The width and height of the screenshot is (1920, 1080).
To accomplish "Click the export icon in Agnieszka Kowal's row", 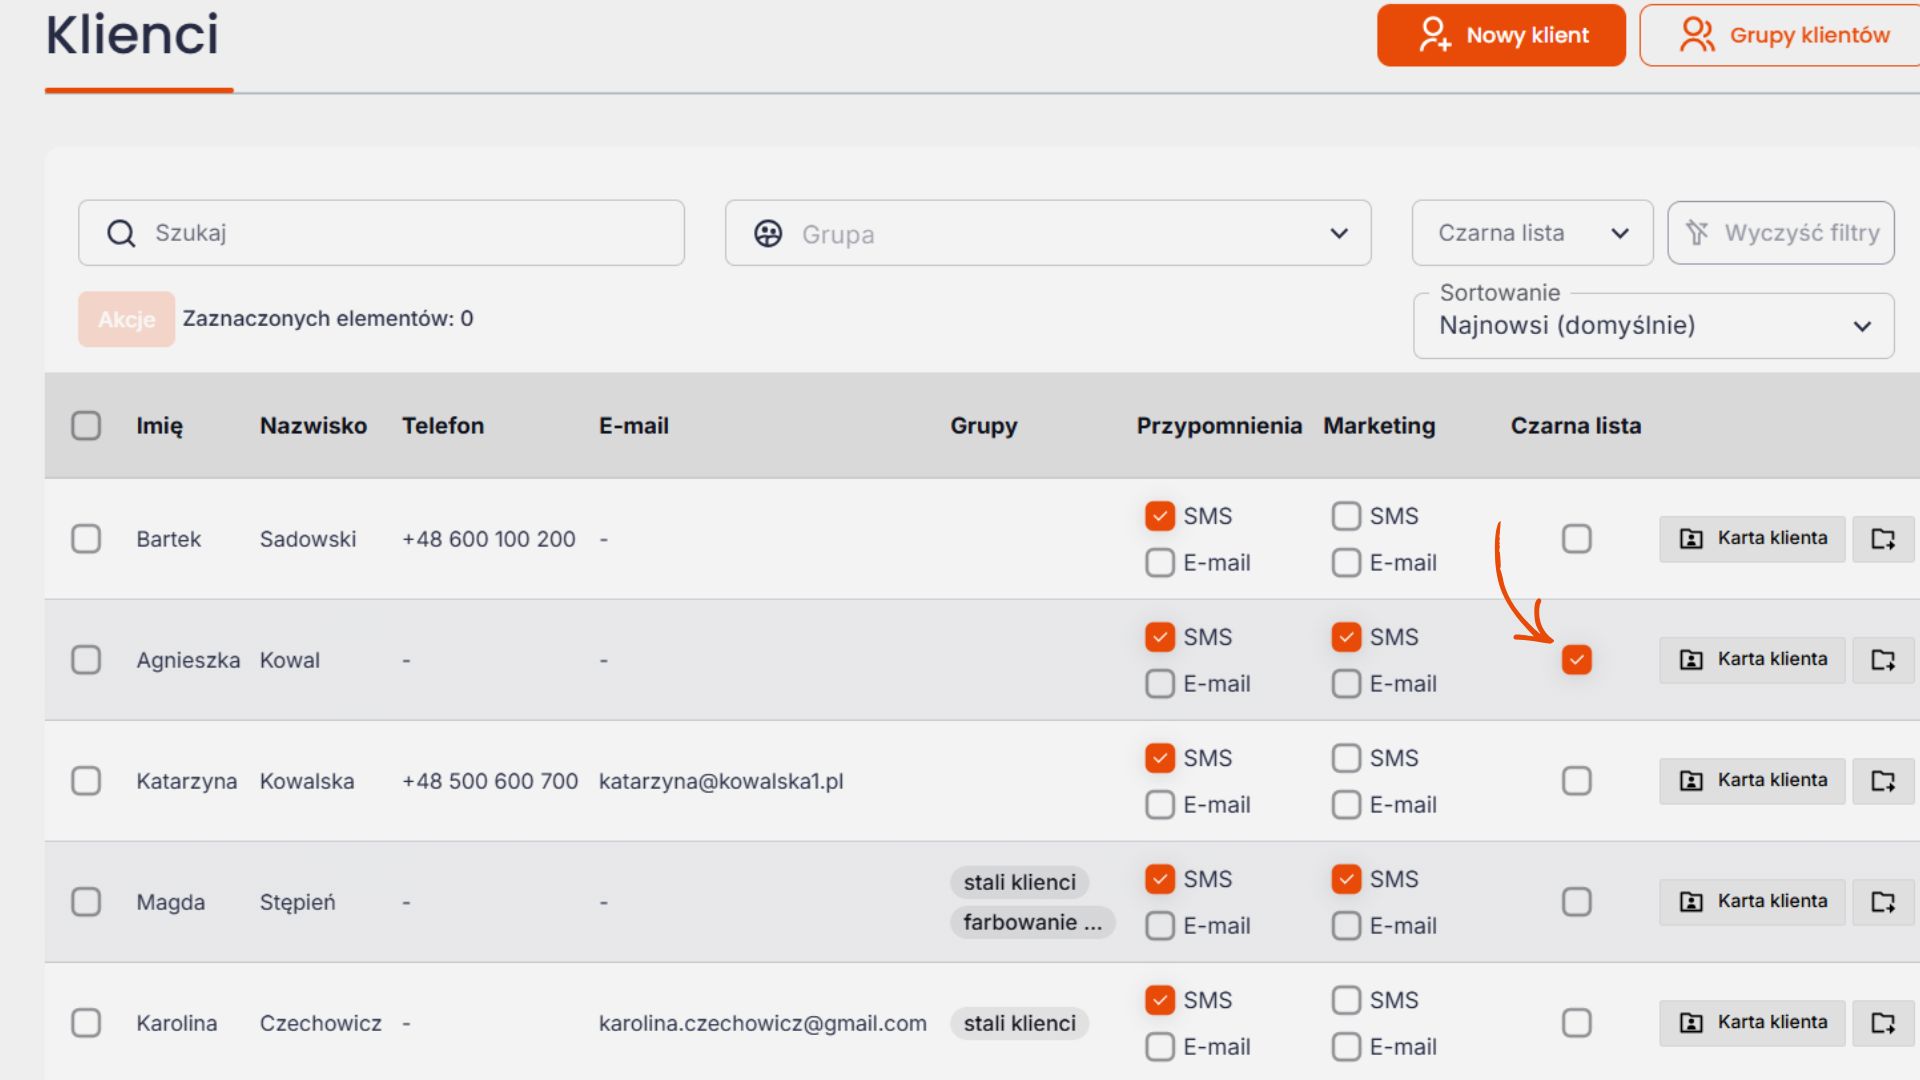I will point(1883,660).
